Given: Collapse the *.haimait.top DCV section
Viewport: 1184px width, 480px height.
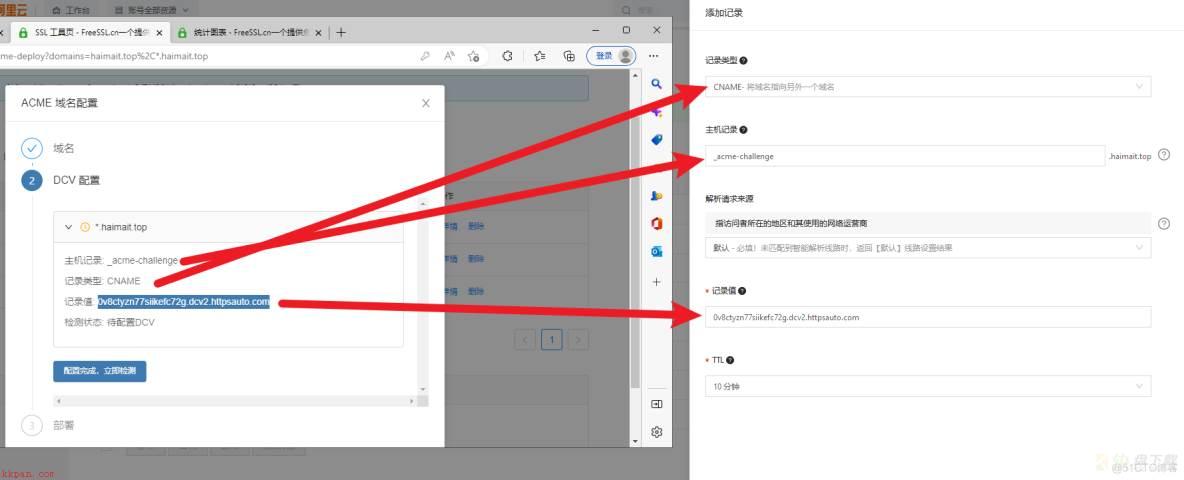Looking at the screenshot, I should tap(69, 226).
